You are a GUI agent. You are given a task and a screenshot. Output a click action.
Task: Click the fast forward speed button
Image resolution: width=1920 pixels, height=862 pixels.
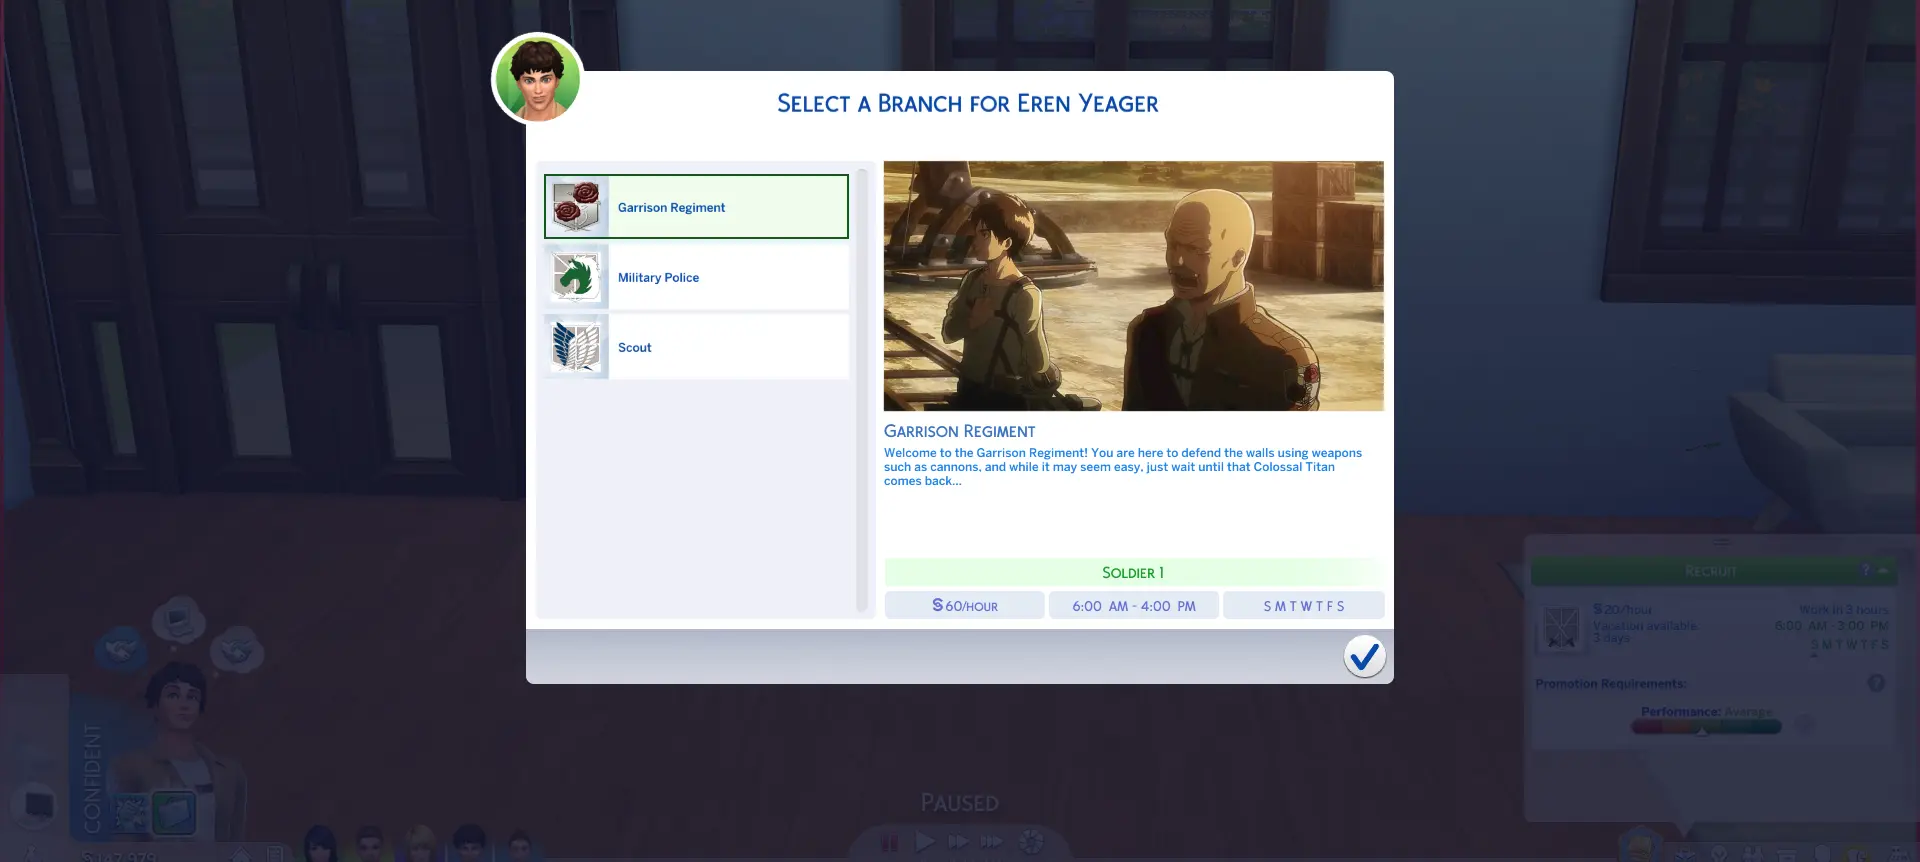pos(958,842)
